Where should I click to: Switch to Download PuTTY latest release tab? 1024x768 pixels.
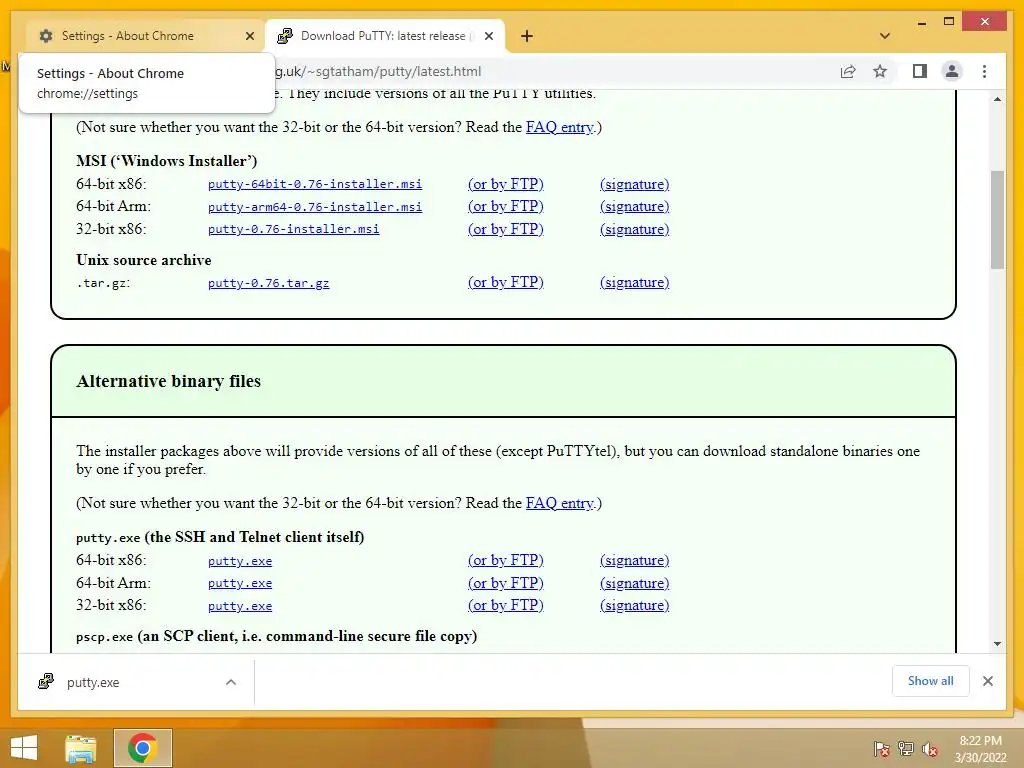[x=383, y=36]
